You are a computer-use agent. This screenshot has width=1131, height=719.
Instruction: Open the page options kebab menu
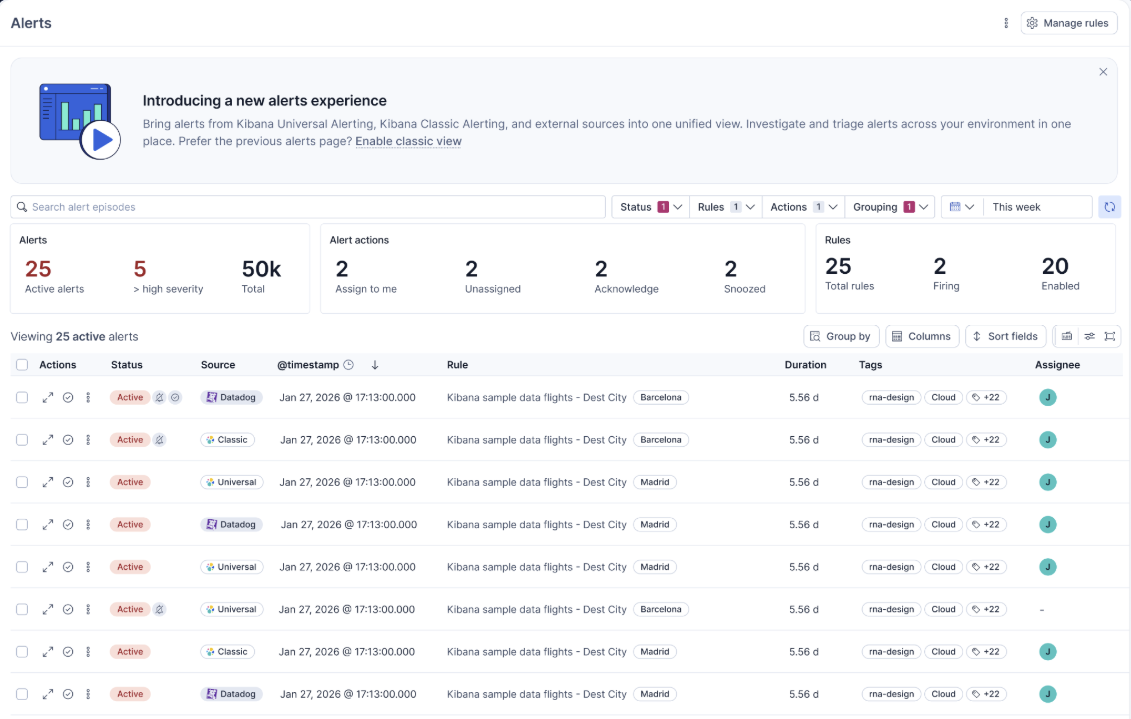click(1006, 23)
